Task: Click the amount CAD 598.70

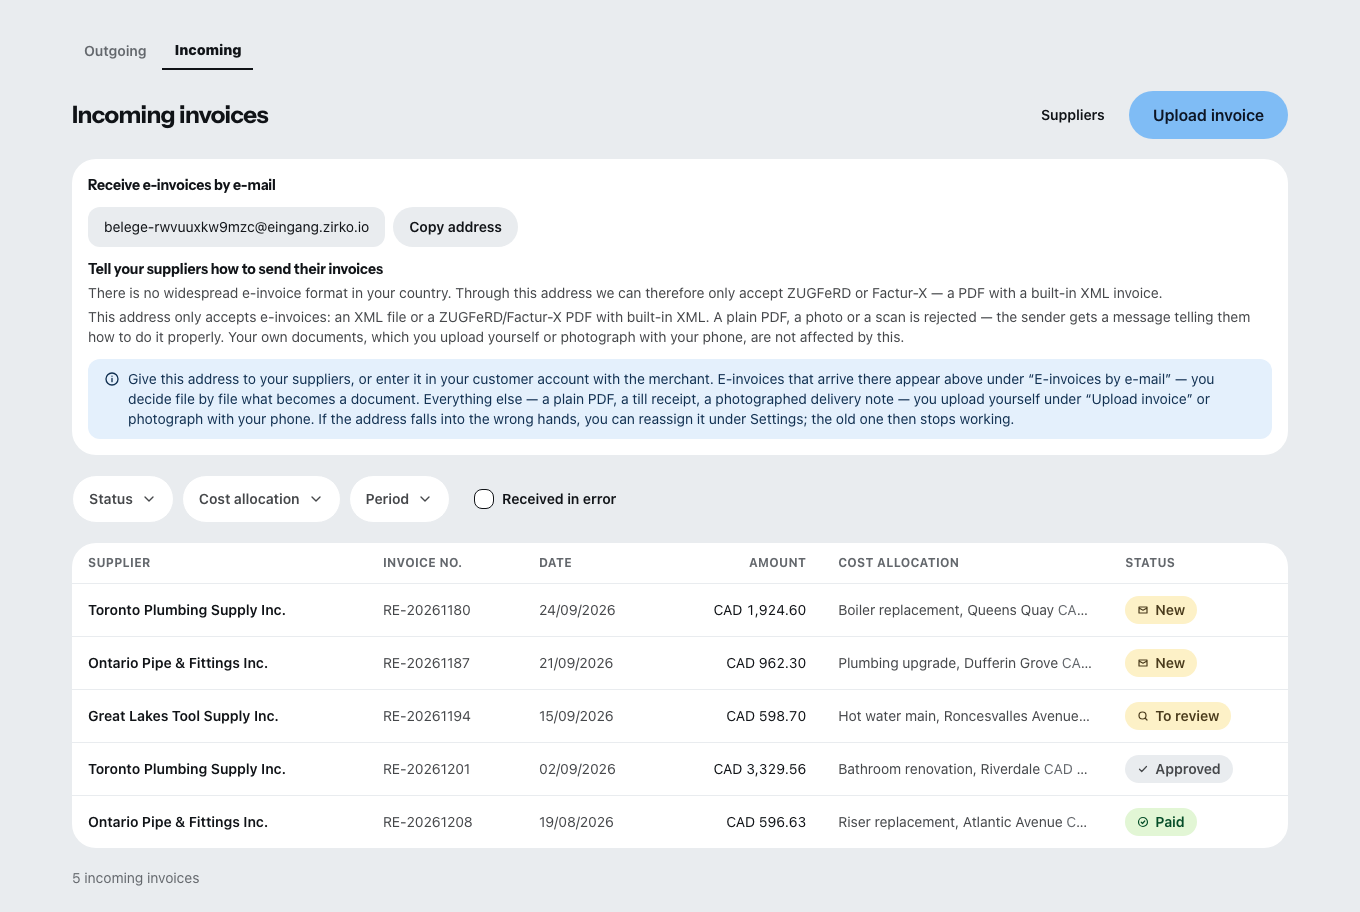Action: [766, 716]
